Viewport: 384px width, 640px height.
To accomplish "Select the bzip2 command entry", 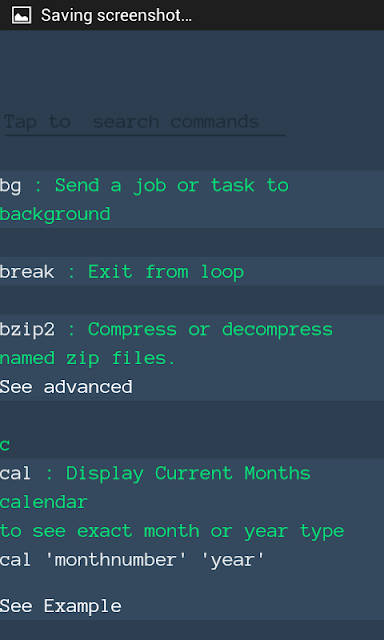I will pyautogui.click(x=192, y=358).
